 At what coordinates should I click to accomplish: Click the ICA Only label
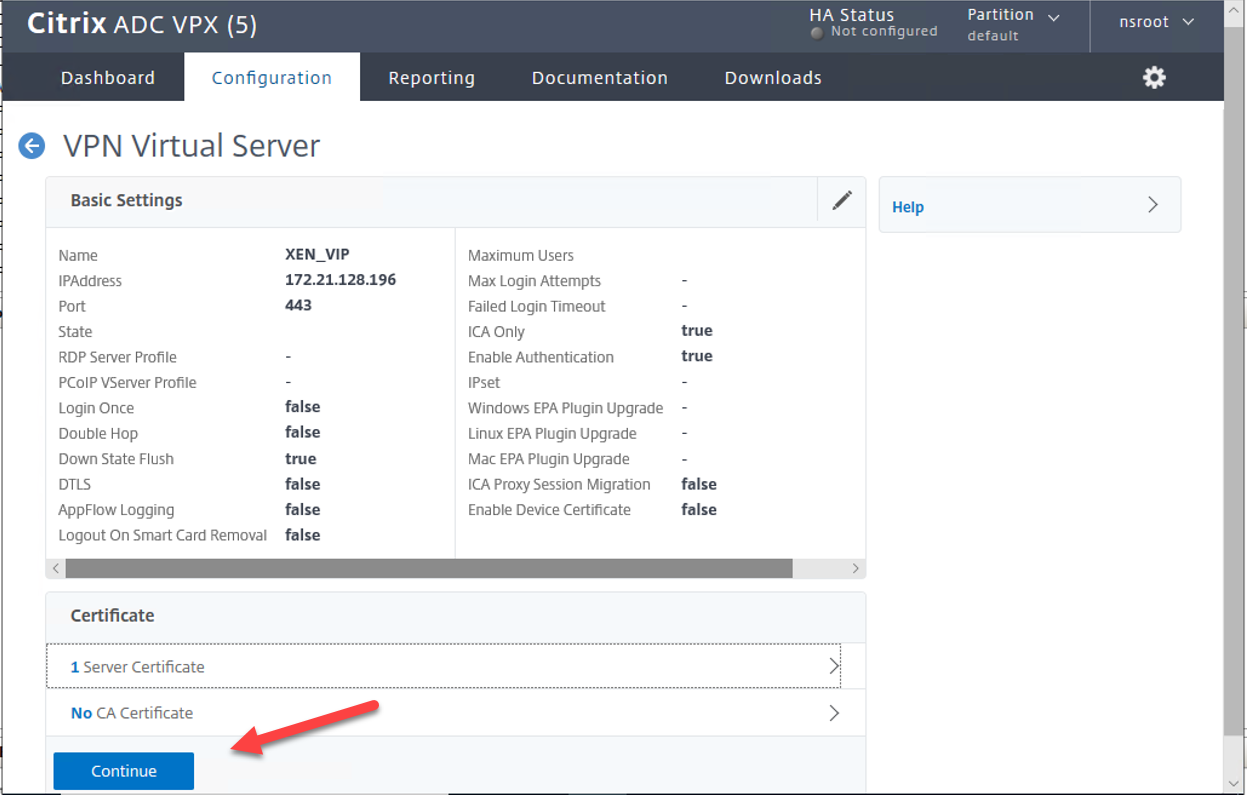tap(496, 332)
